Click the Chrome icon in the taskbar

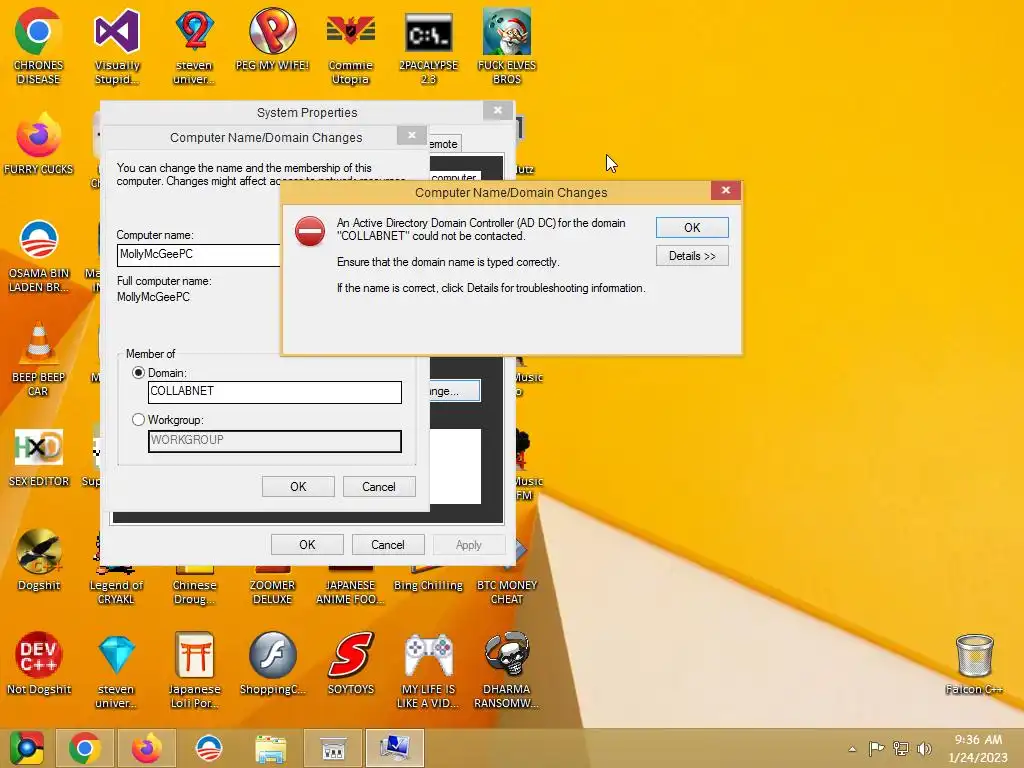(84, 748)
